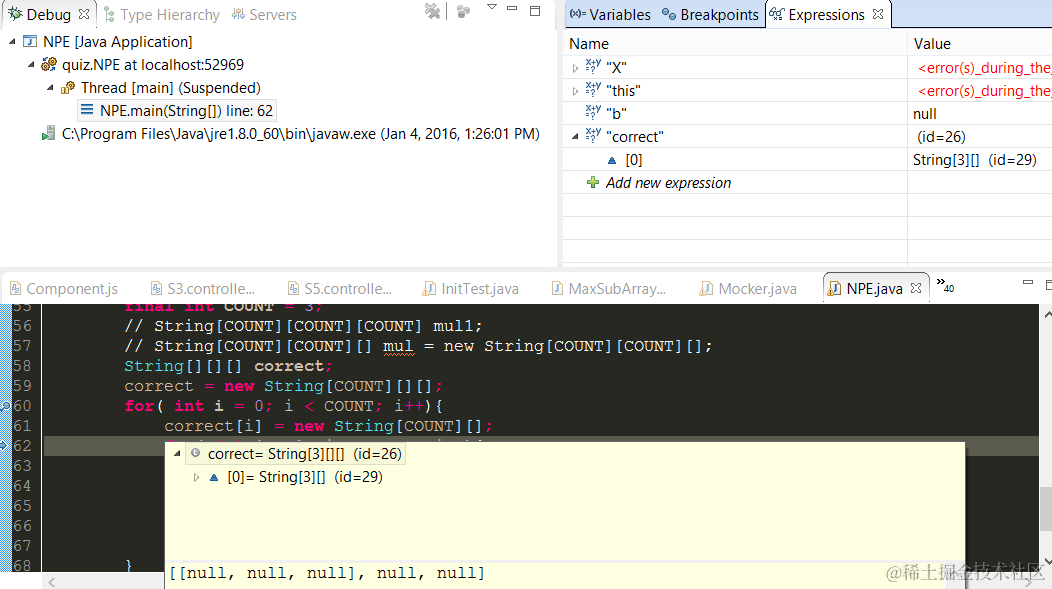Click the watch expression icon beside "correct"
The height and width of the screenshot is (589, 1052).
tap(593, 134)
